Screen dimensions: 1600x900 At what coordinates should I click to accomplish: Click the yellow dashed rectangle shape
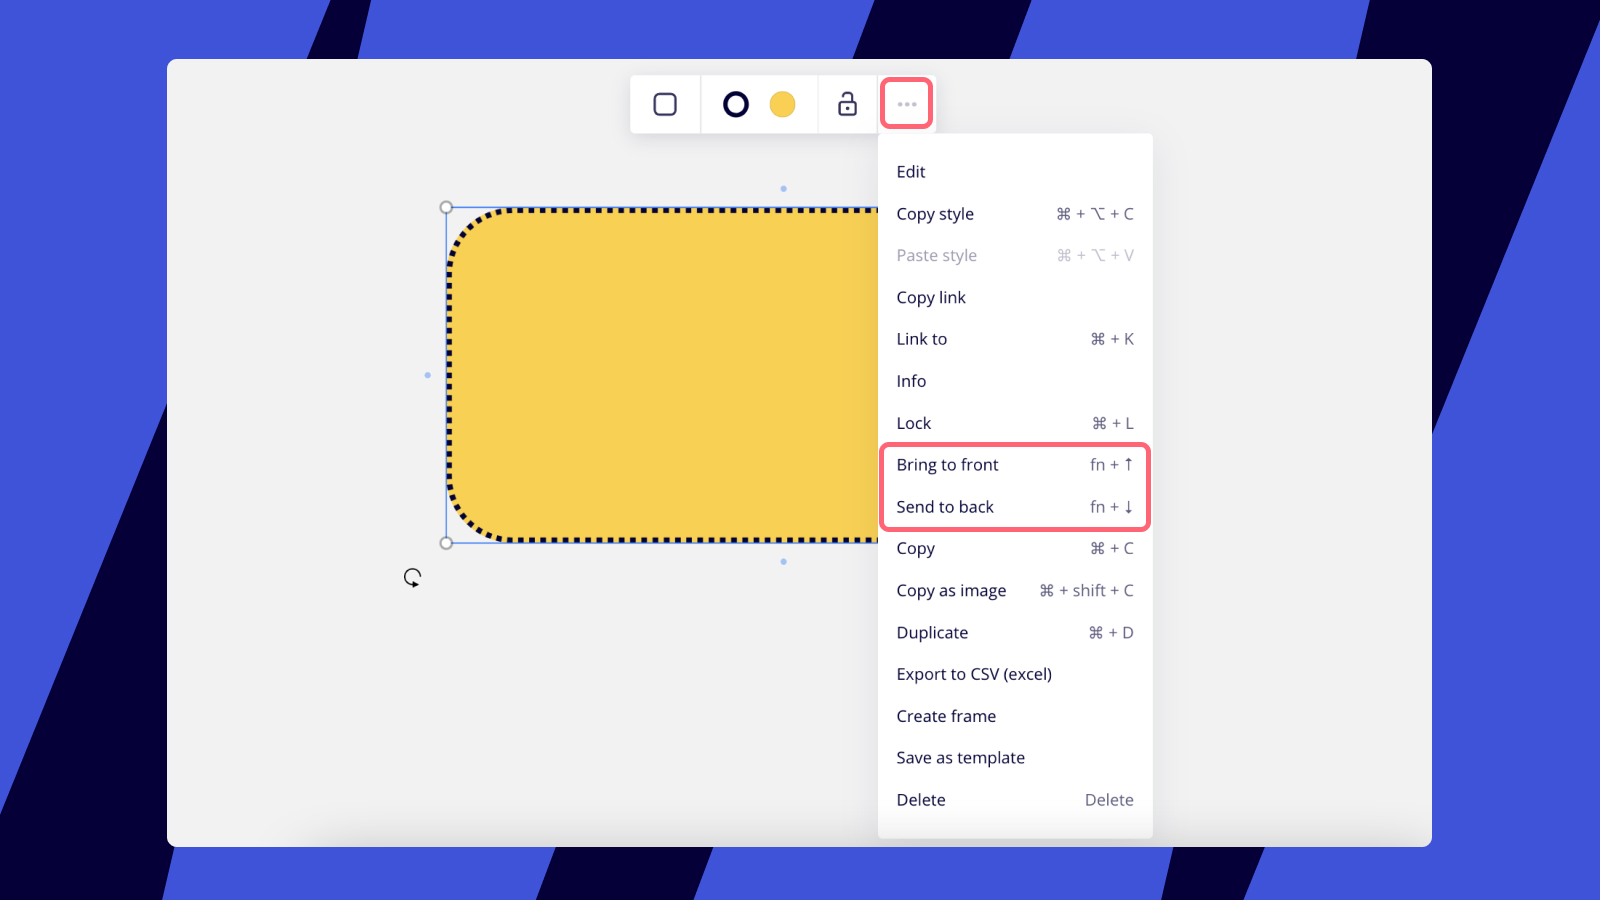650,375
